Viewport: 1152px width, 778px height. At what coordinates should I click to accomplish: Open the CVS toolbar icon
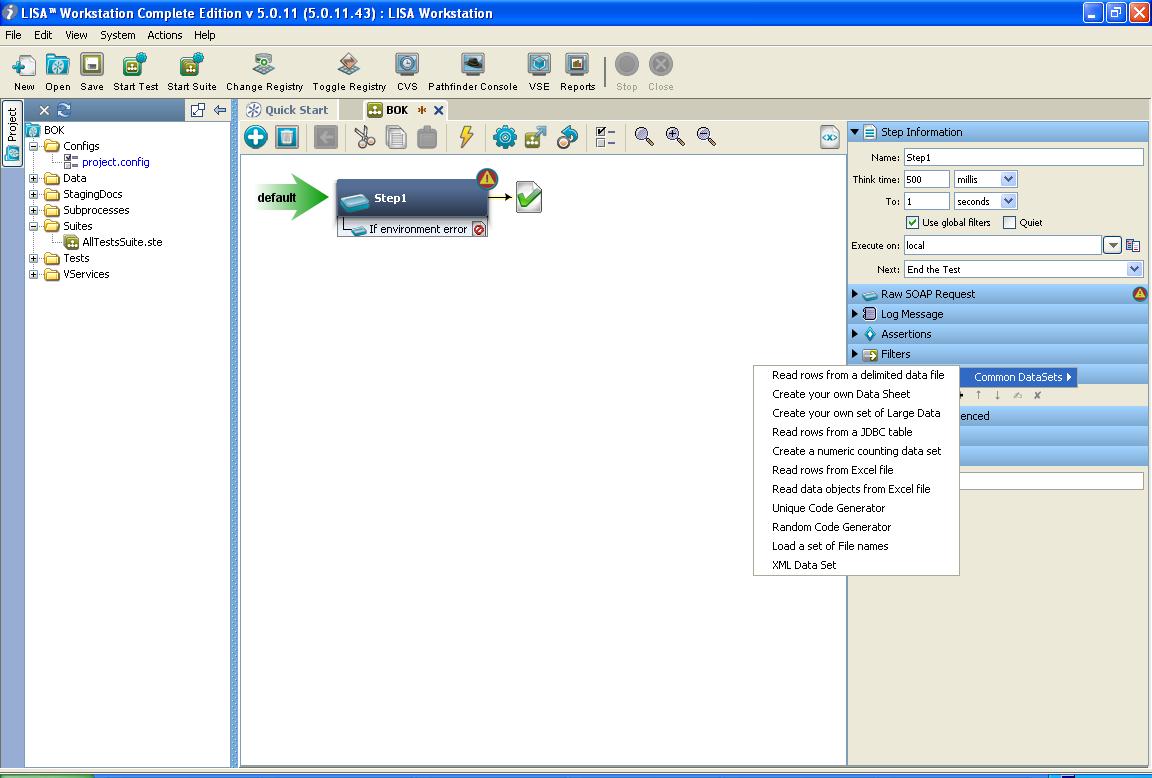click(x=407, y=65)
